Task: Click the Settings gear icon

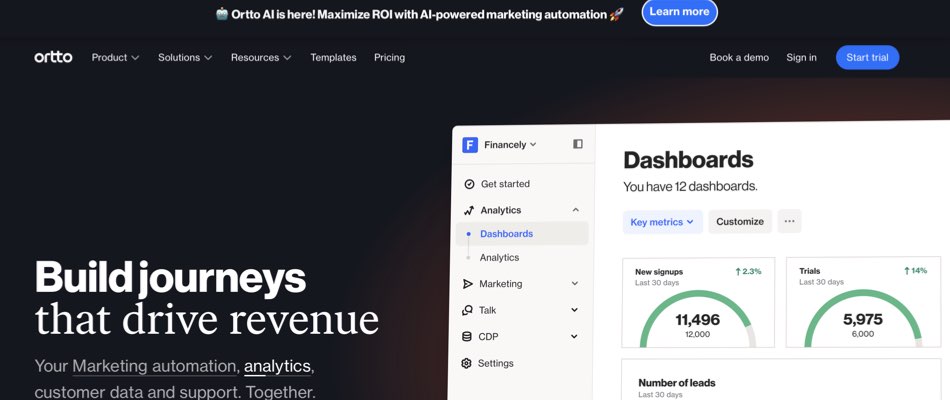Action: 467,363
